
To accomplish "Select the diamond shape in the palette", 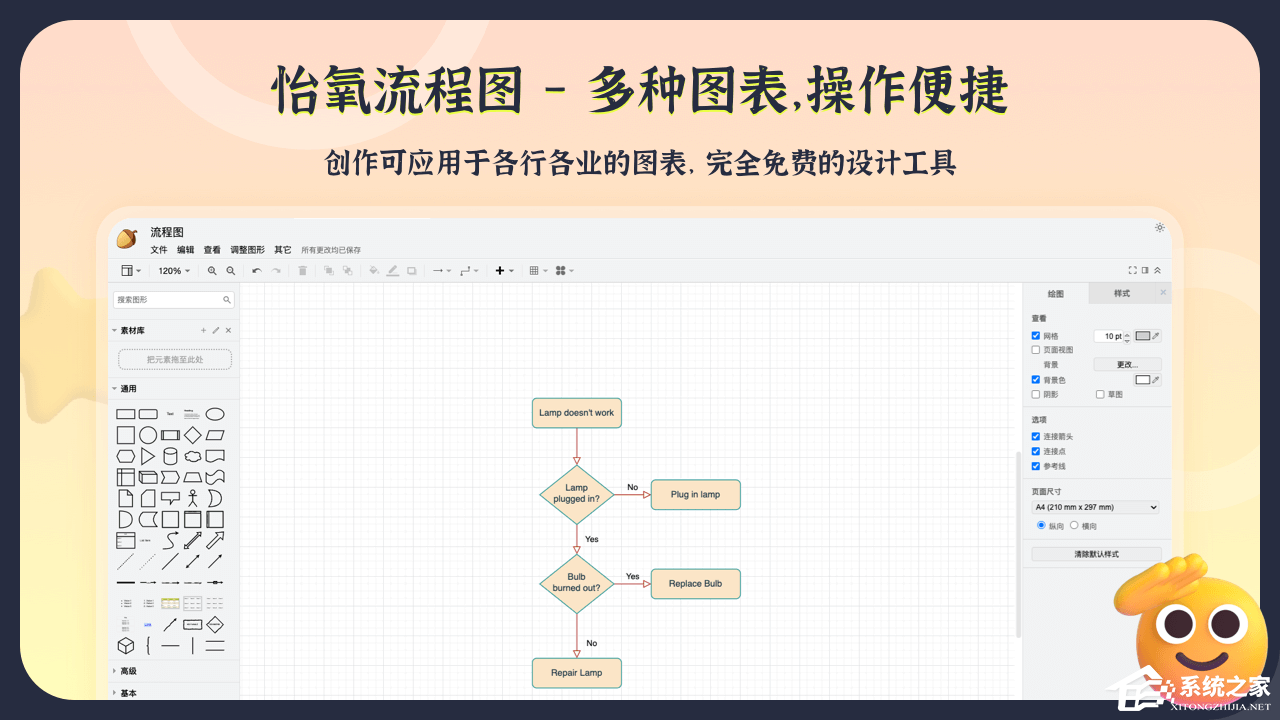I will (x=193, y=435).
